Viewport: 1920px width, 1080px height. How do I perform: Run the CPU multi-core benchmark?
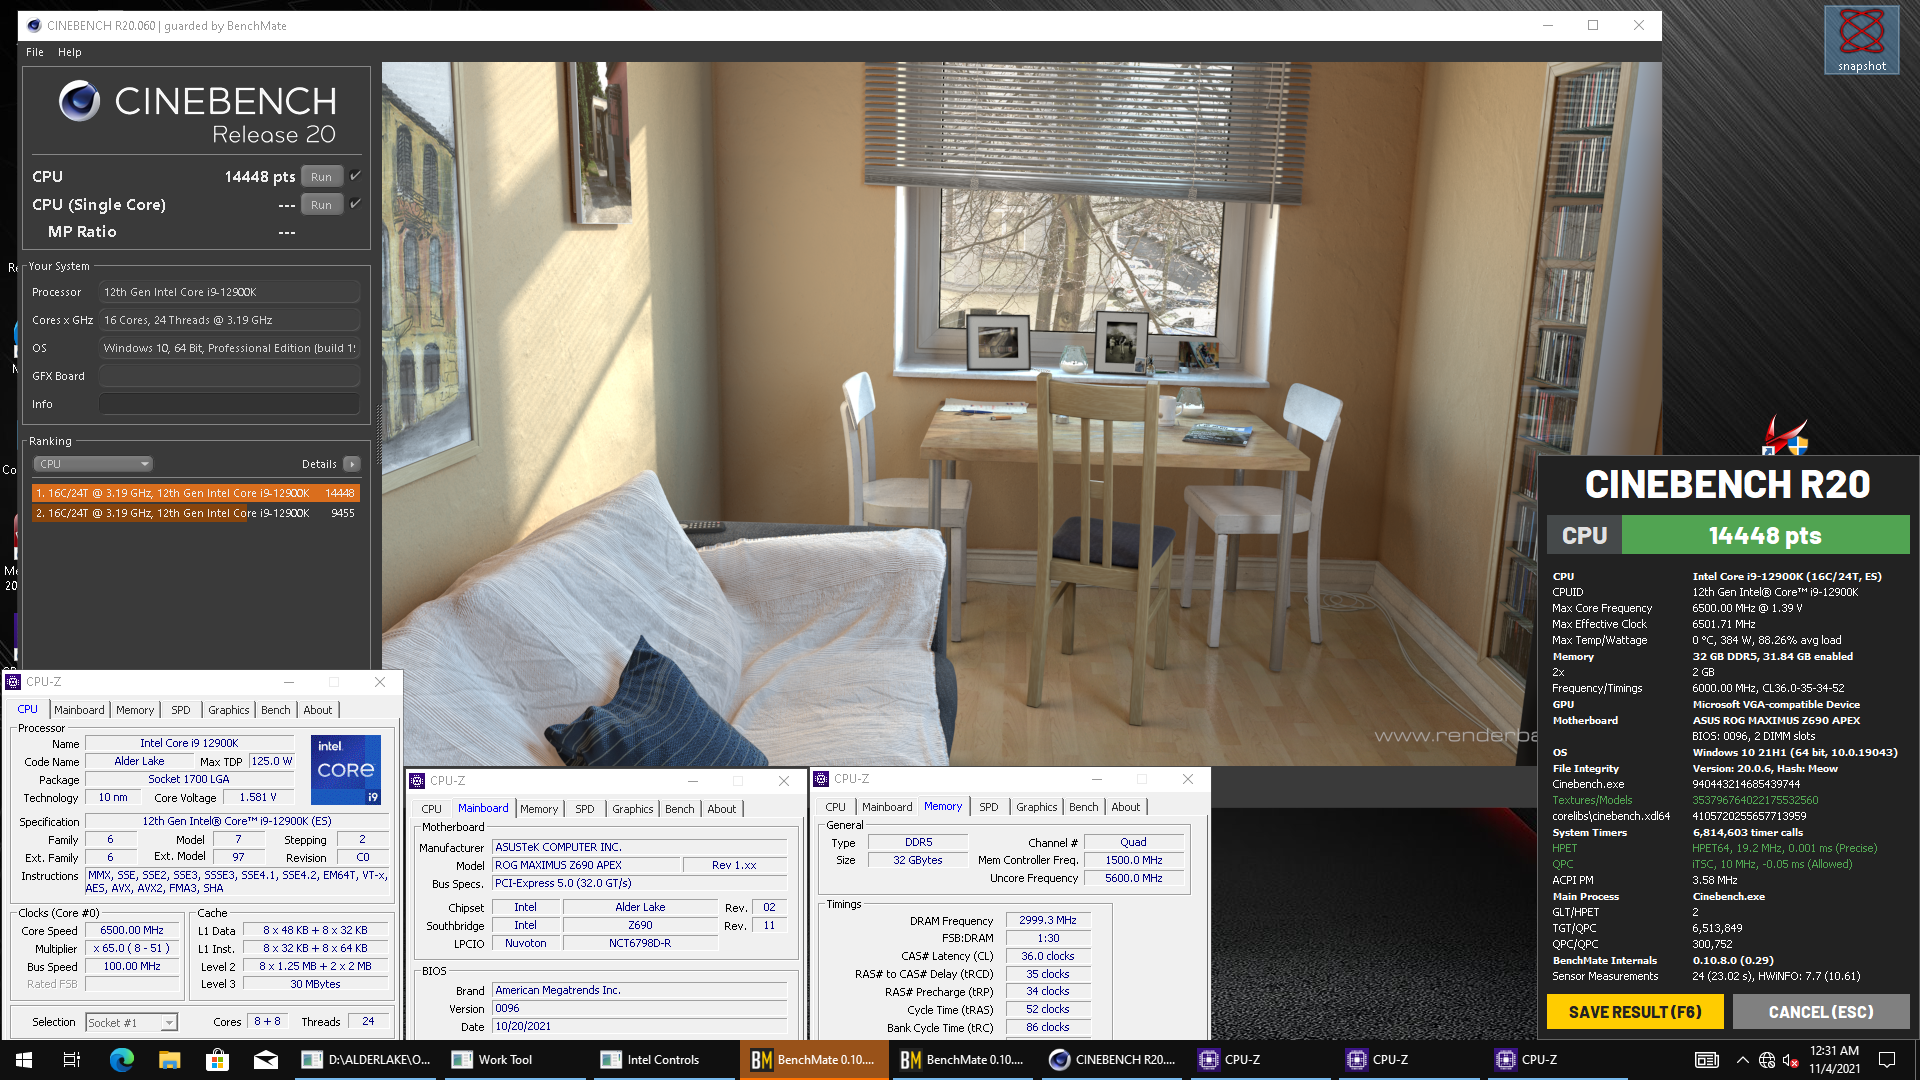[321, 177]
